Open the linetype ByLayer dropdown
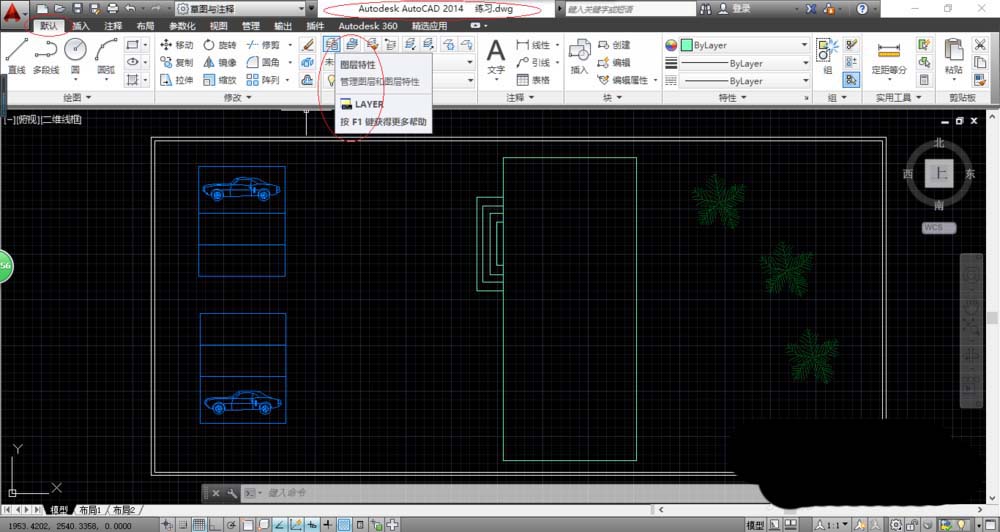 point(745,81)
